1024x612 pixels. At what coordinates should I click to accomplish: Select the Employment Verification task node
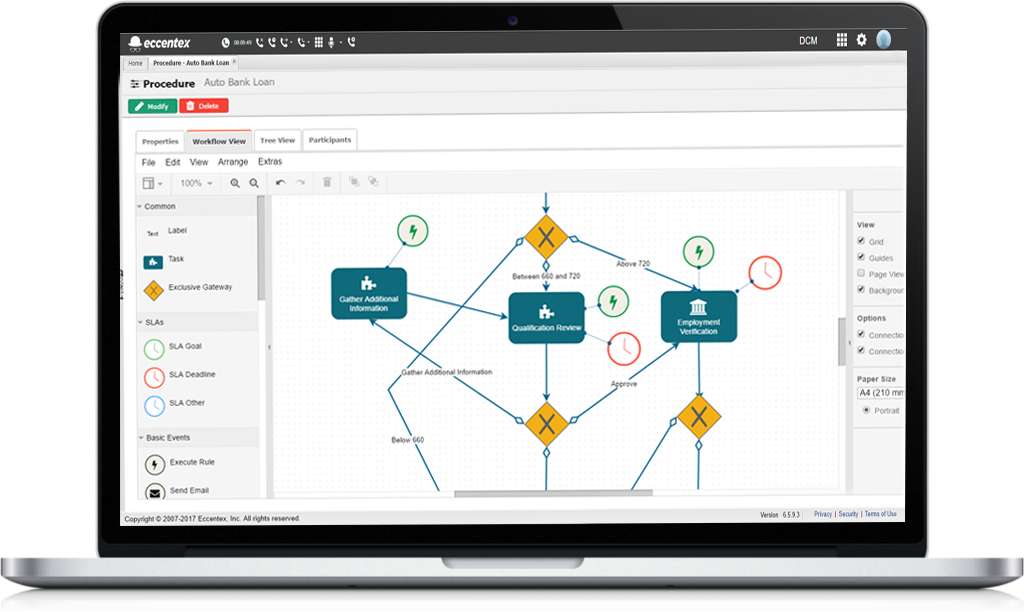click(699, 316)
